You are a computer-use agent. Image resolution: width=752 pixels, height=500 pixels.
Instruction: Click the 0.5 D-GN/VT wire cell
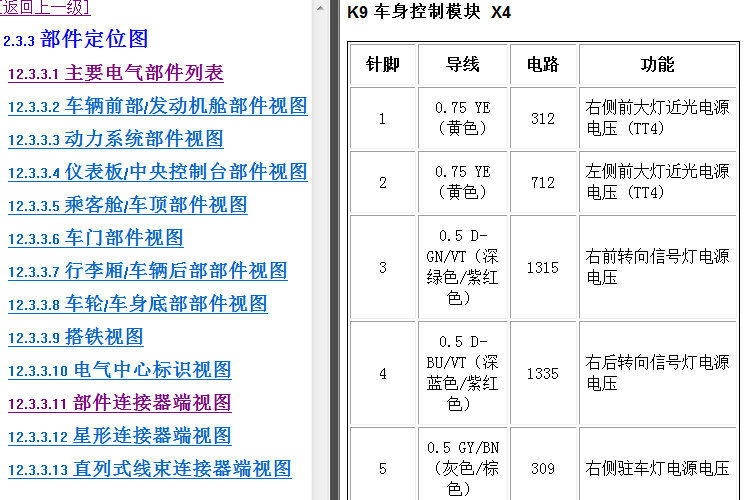click(463, 267)
